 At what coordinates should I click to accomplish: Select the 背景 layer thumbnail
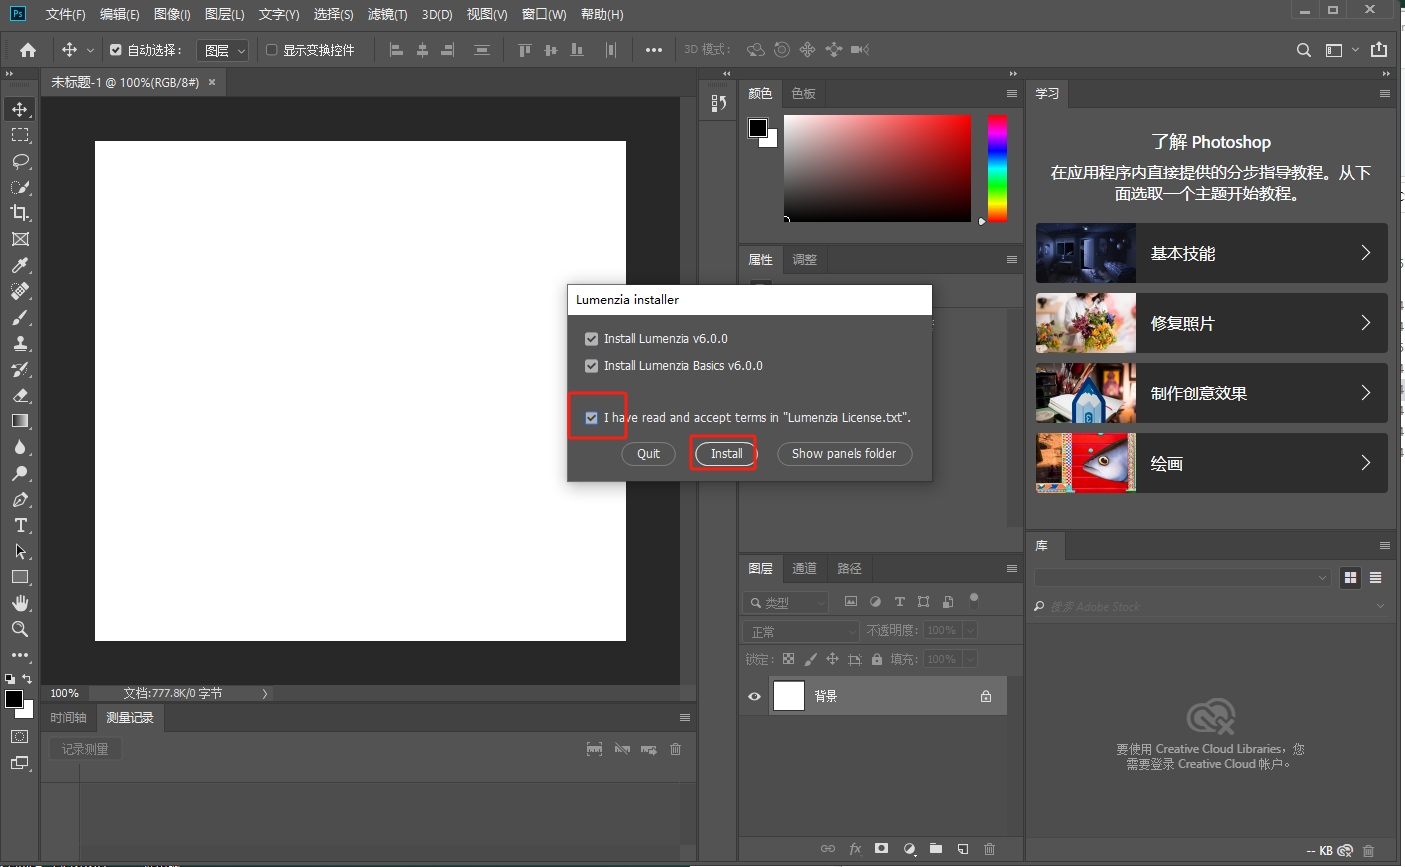789,696
